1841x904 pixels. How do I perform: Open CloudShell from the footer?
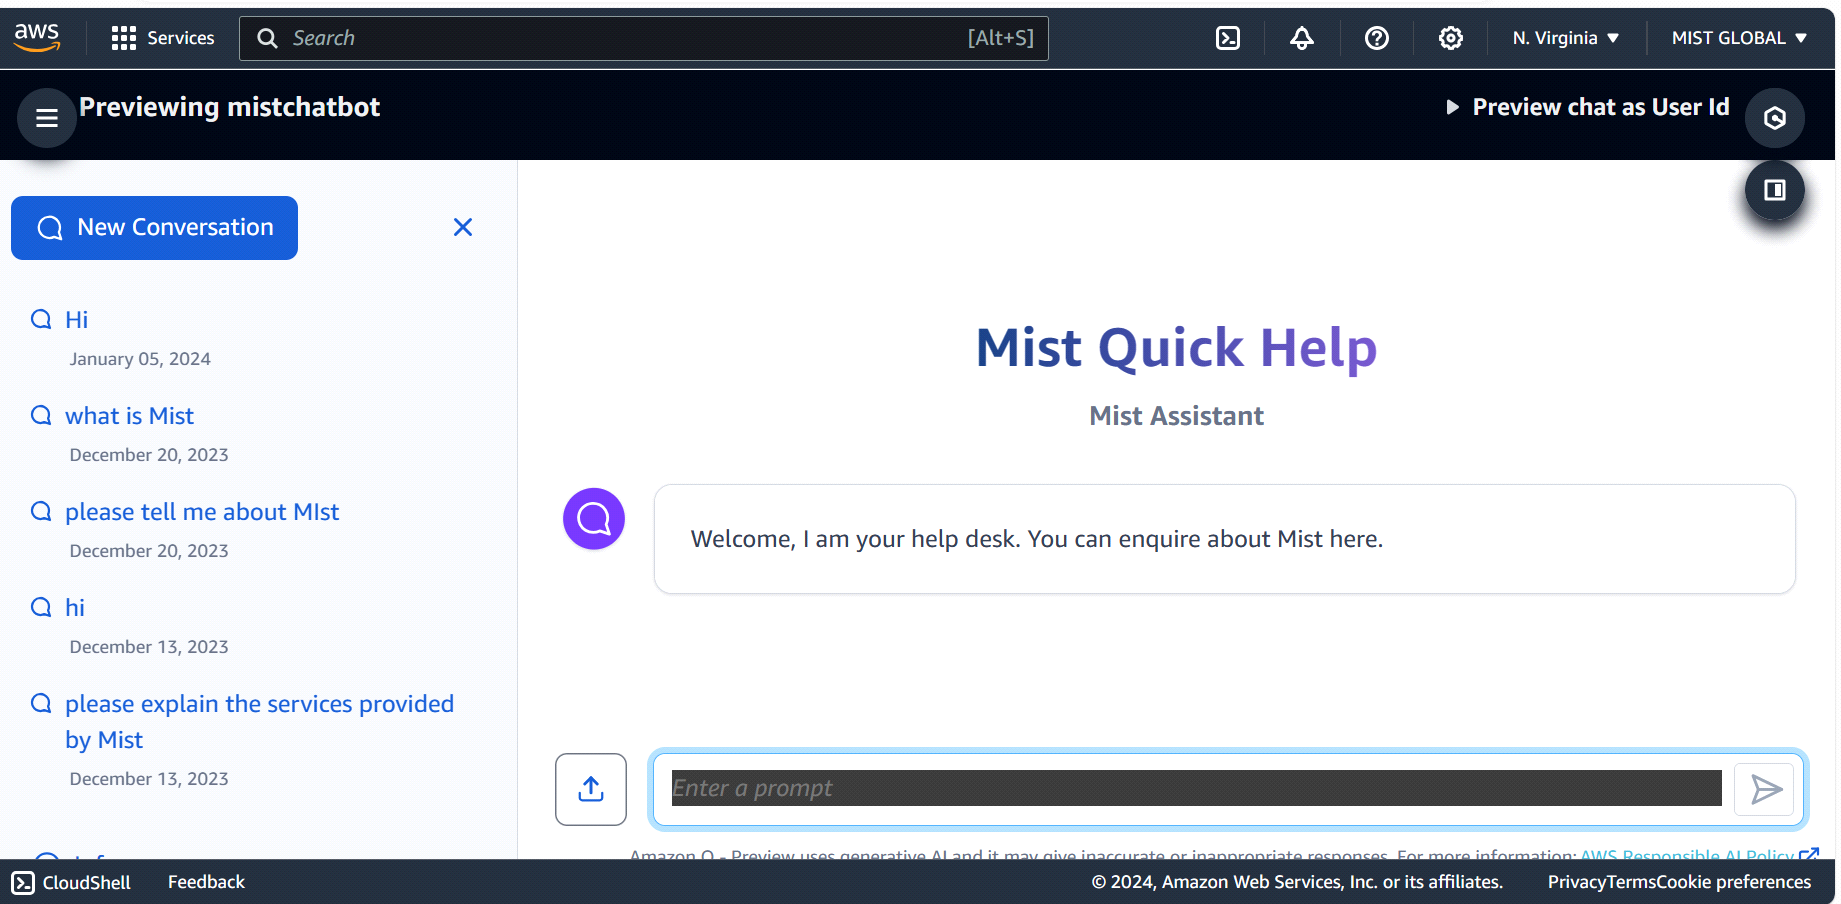(72, 882)
